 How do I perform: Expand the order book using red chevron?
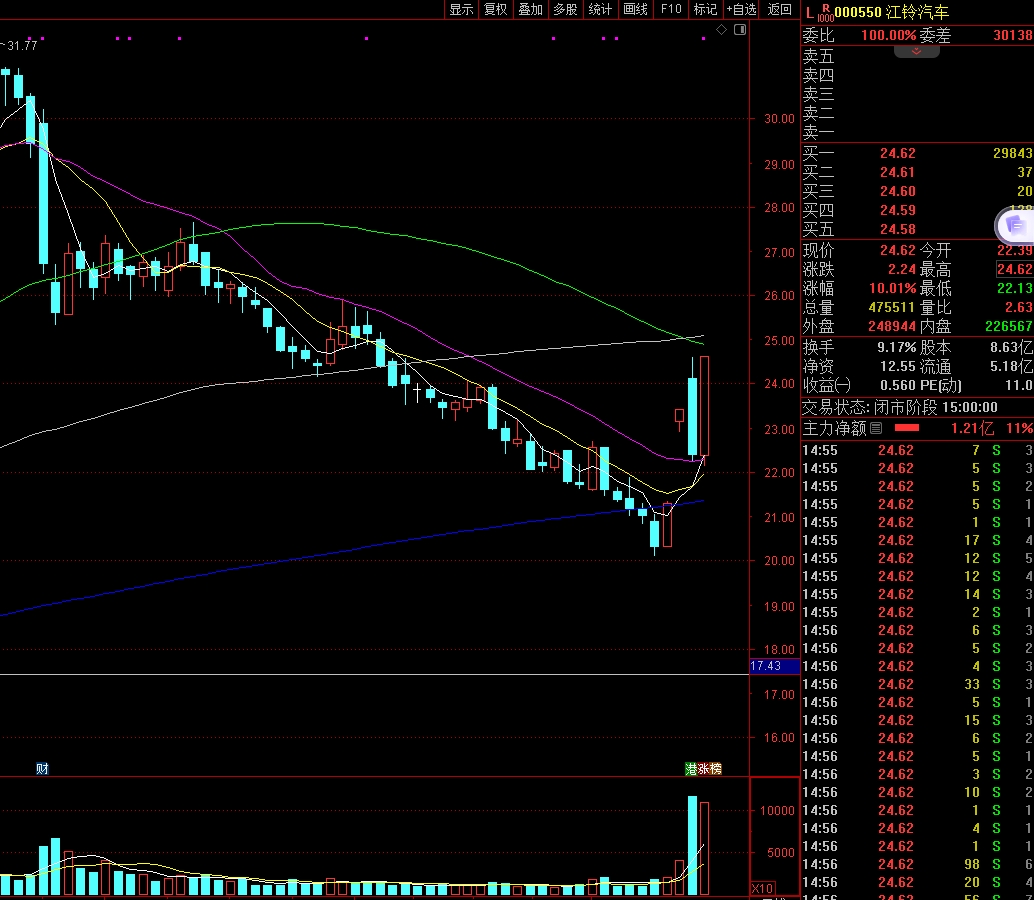tap(916, 50)
